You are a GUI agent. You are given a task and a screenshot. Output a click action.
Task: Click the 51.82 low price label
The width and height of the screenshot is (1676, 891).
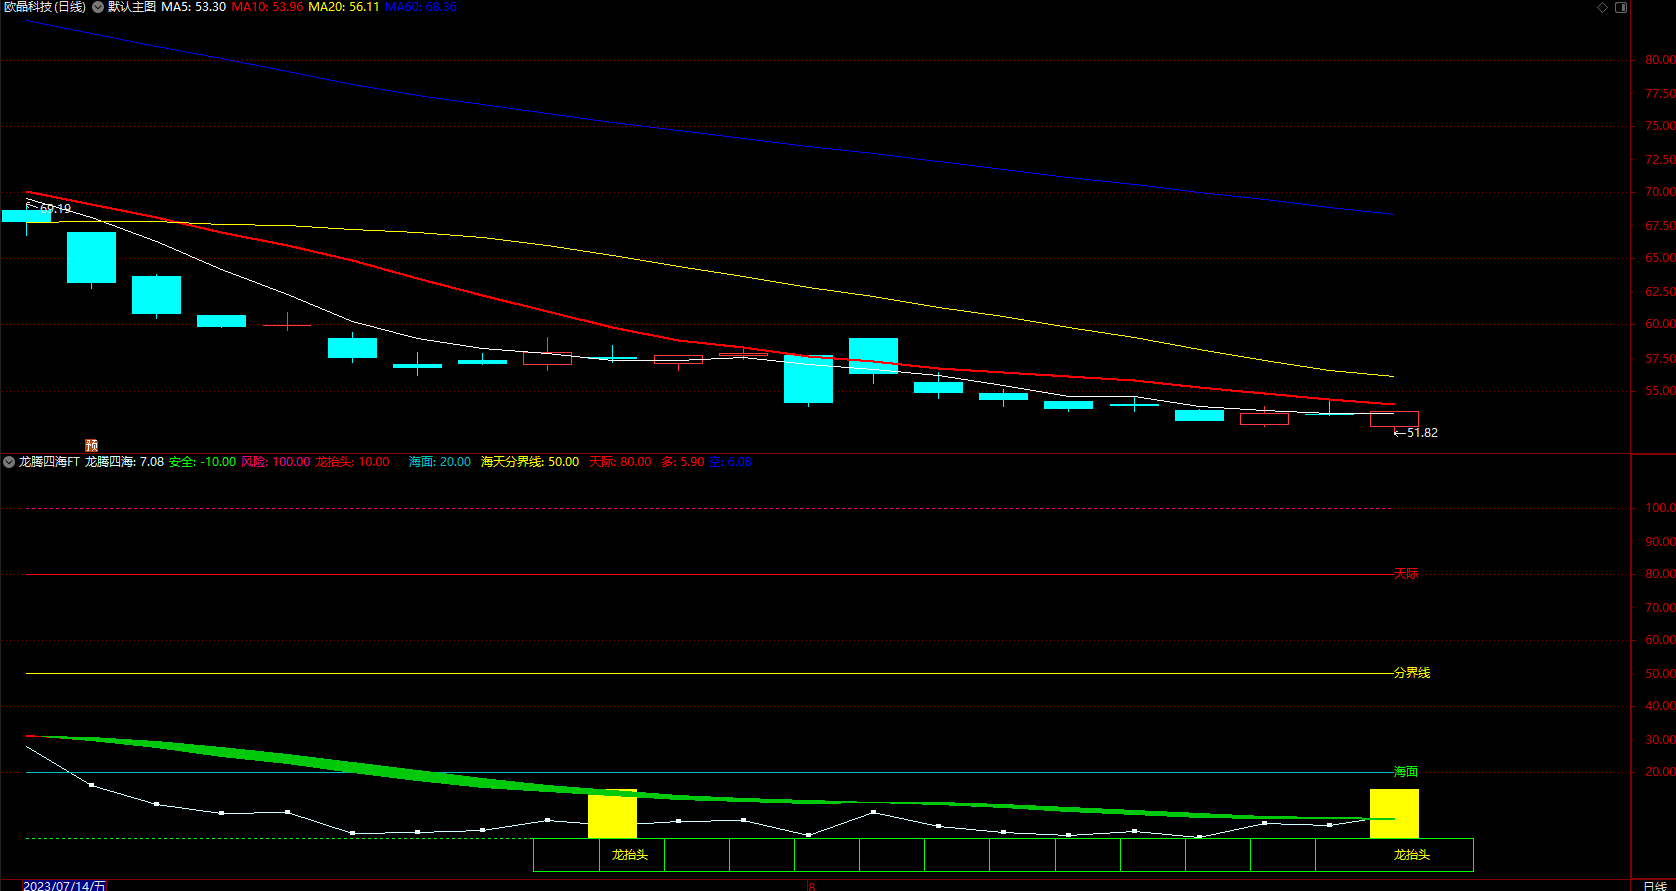click(x=1422, y=433)
